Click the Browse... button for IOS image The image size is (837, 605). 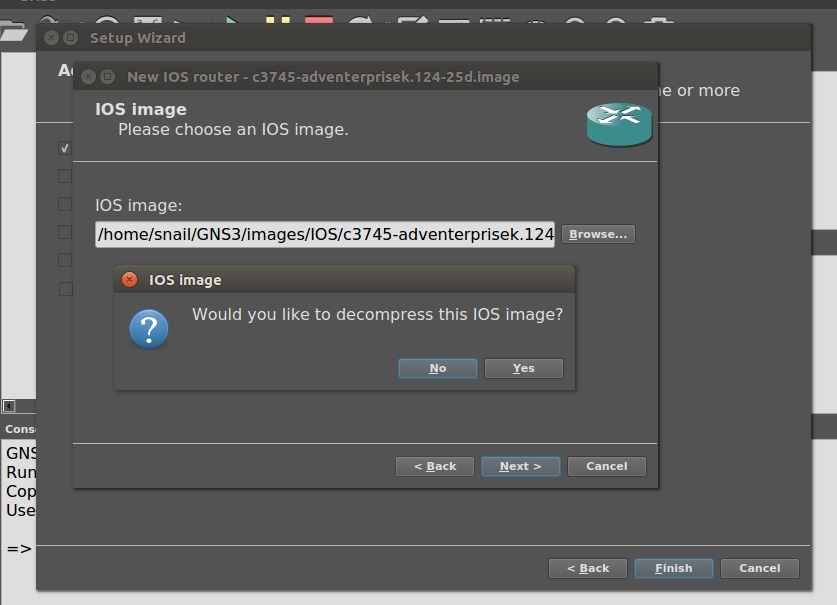click(598, 234)
